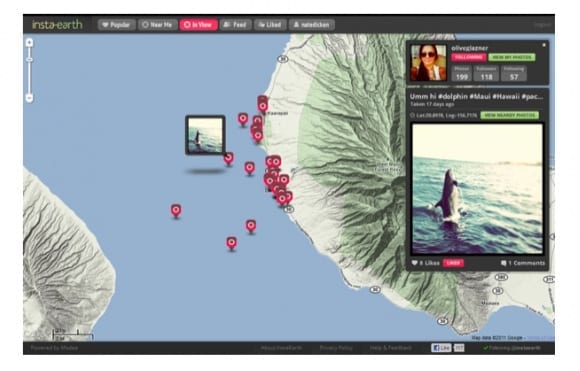Image resolution: width=580 pixels, height=371 pixels.
Task: Click the insta-earth logo
Action: pos(57,25)
